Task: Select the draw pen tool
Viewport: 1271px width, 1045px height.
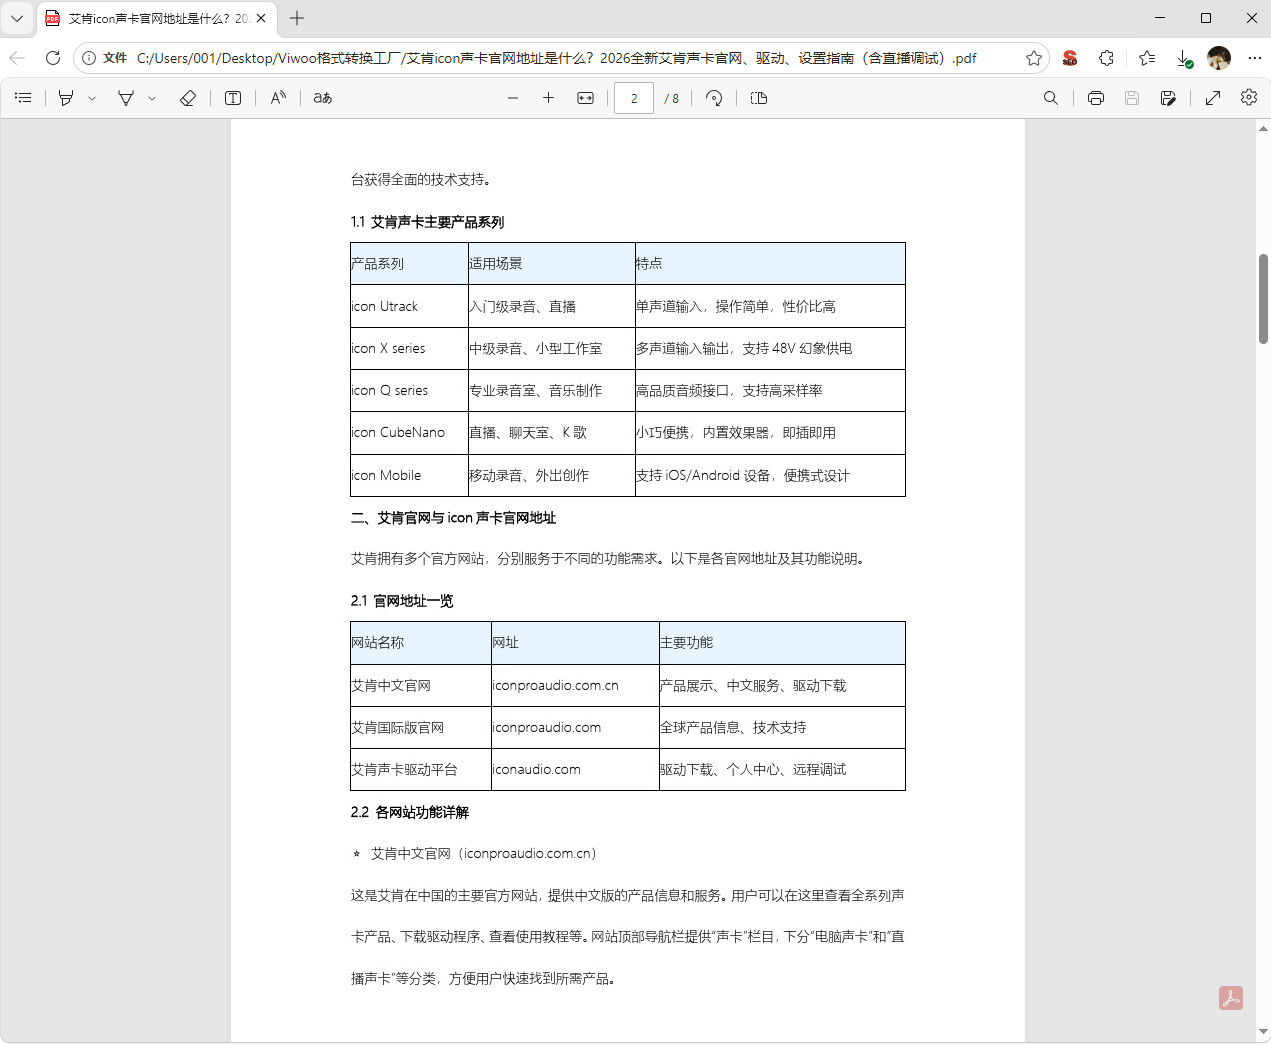Action: click(x=126, y=98)
